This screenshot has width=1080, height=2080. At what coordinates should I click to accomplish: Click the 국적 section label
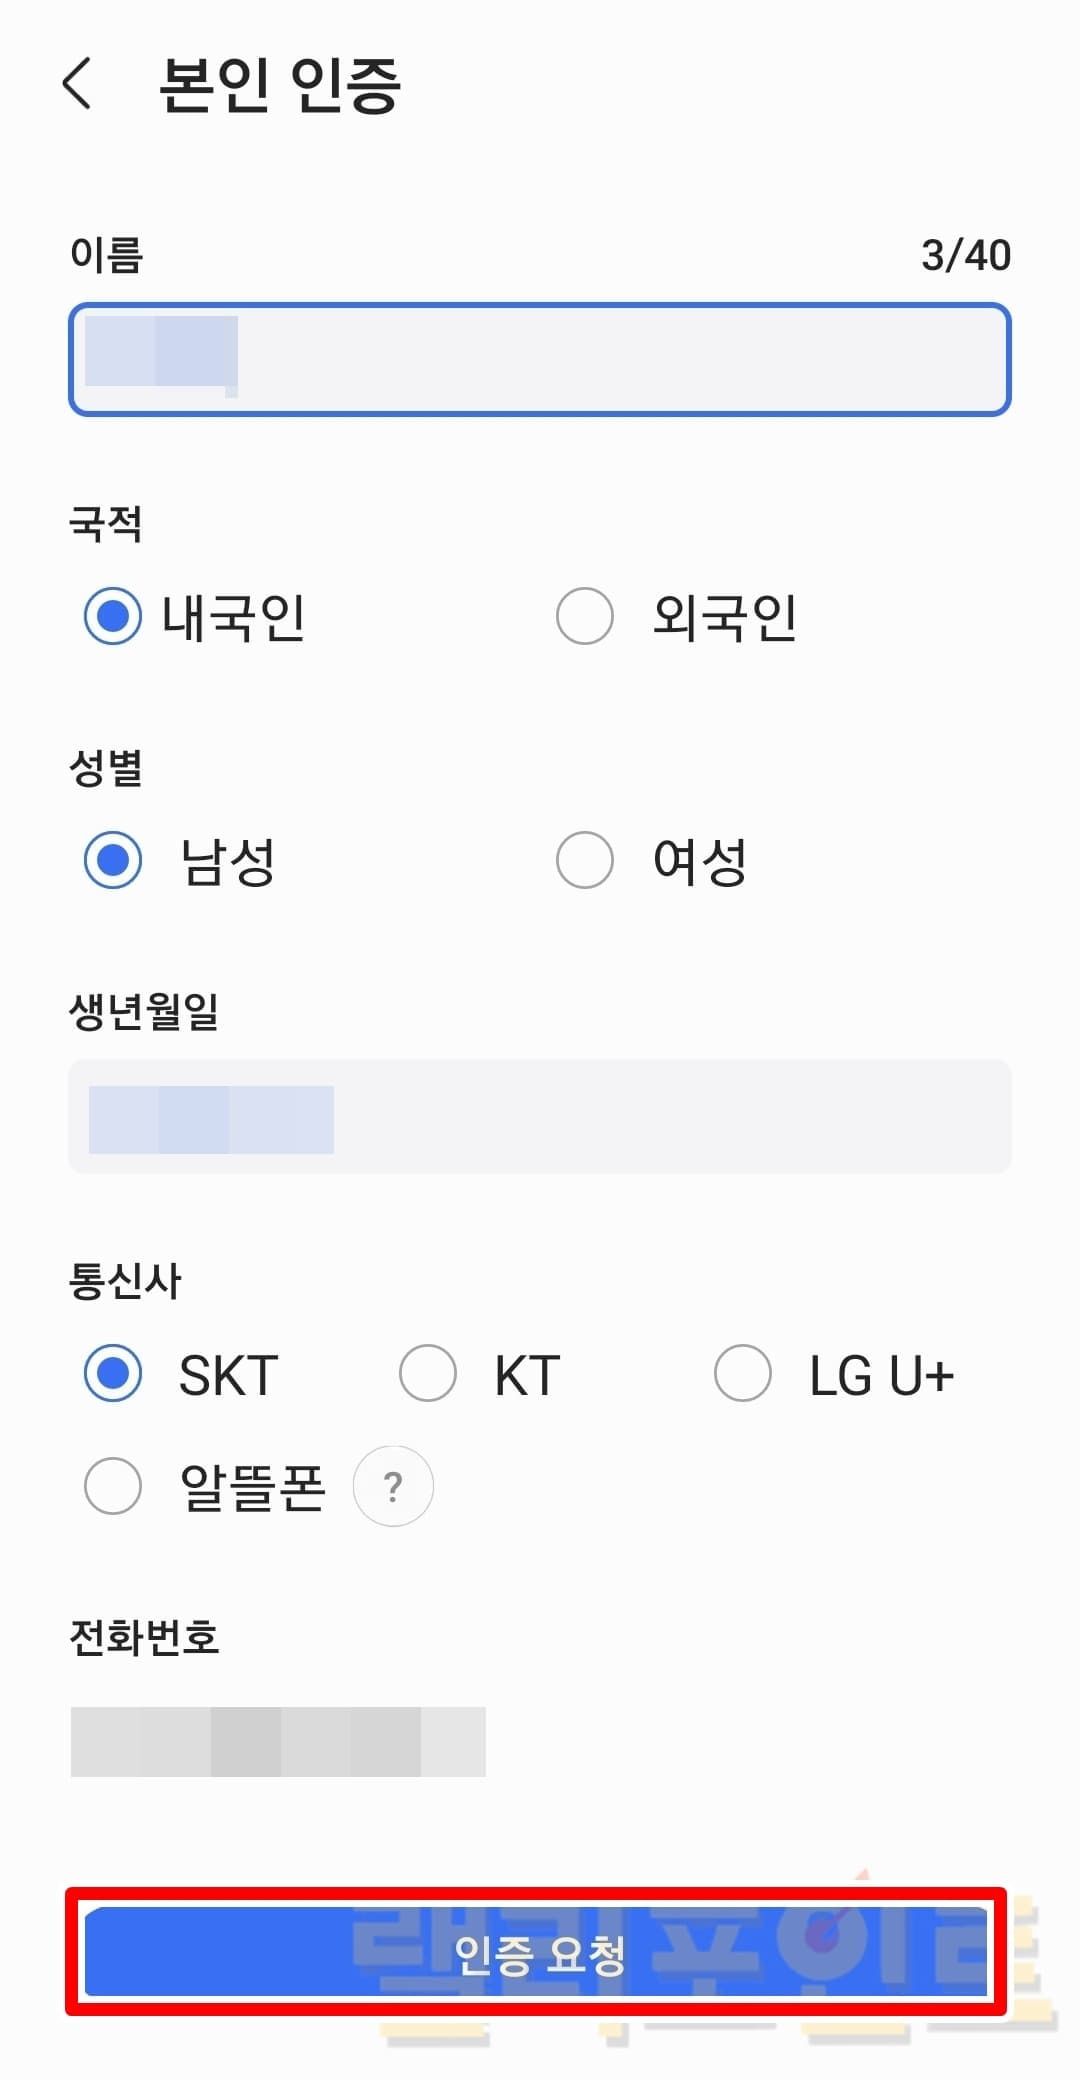click(x=106, y=524)
